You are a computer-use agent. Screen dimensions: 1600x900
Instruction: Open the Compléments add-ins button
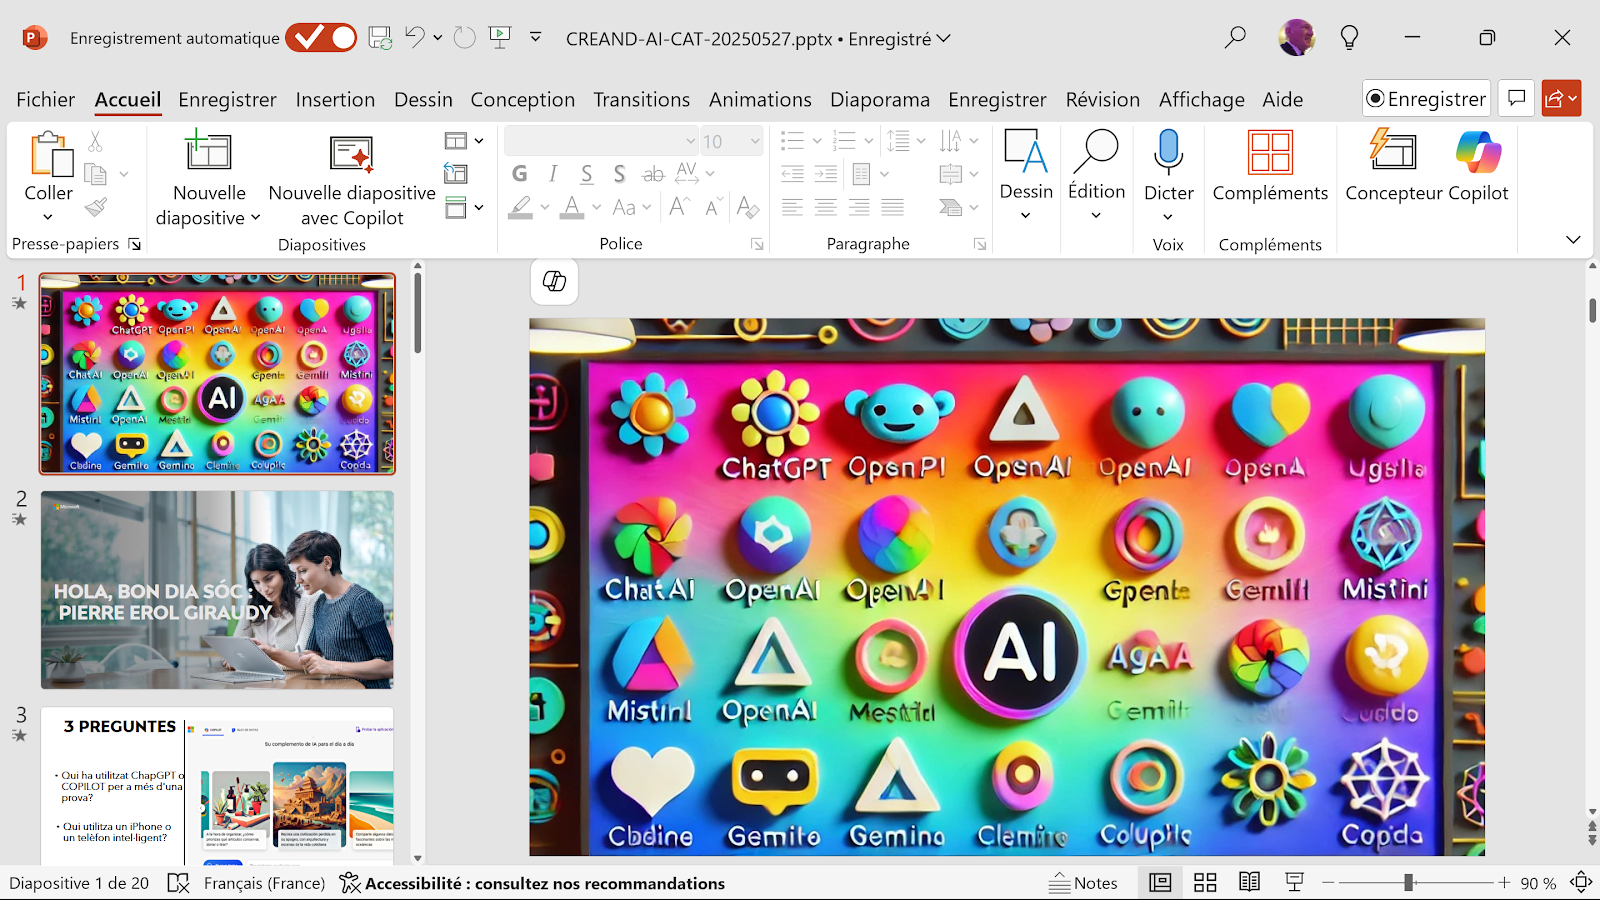tap(1270, 168)
